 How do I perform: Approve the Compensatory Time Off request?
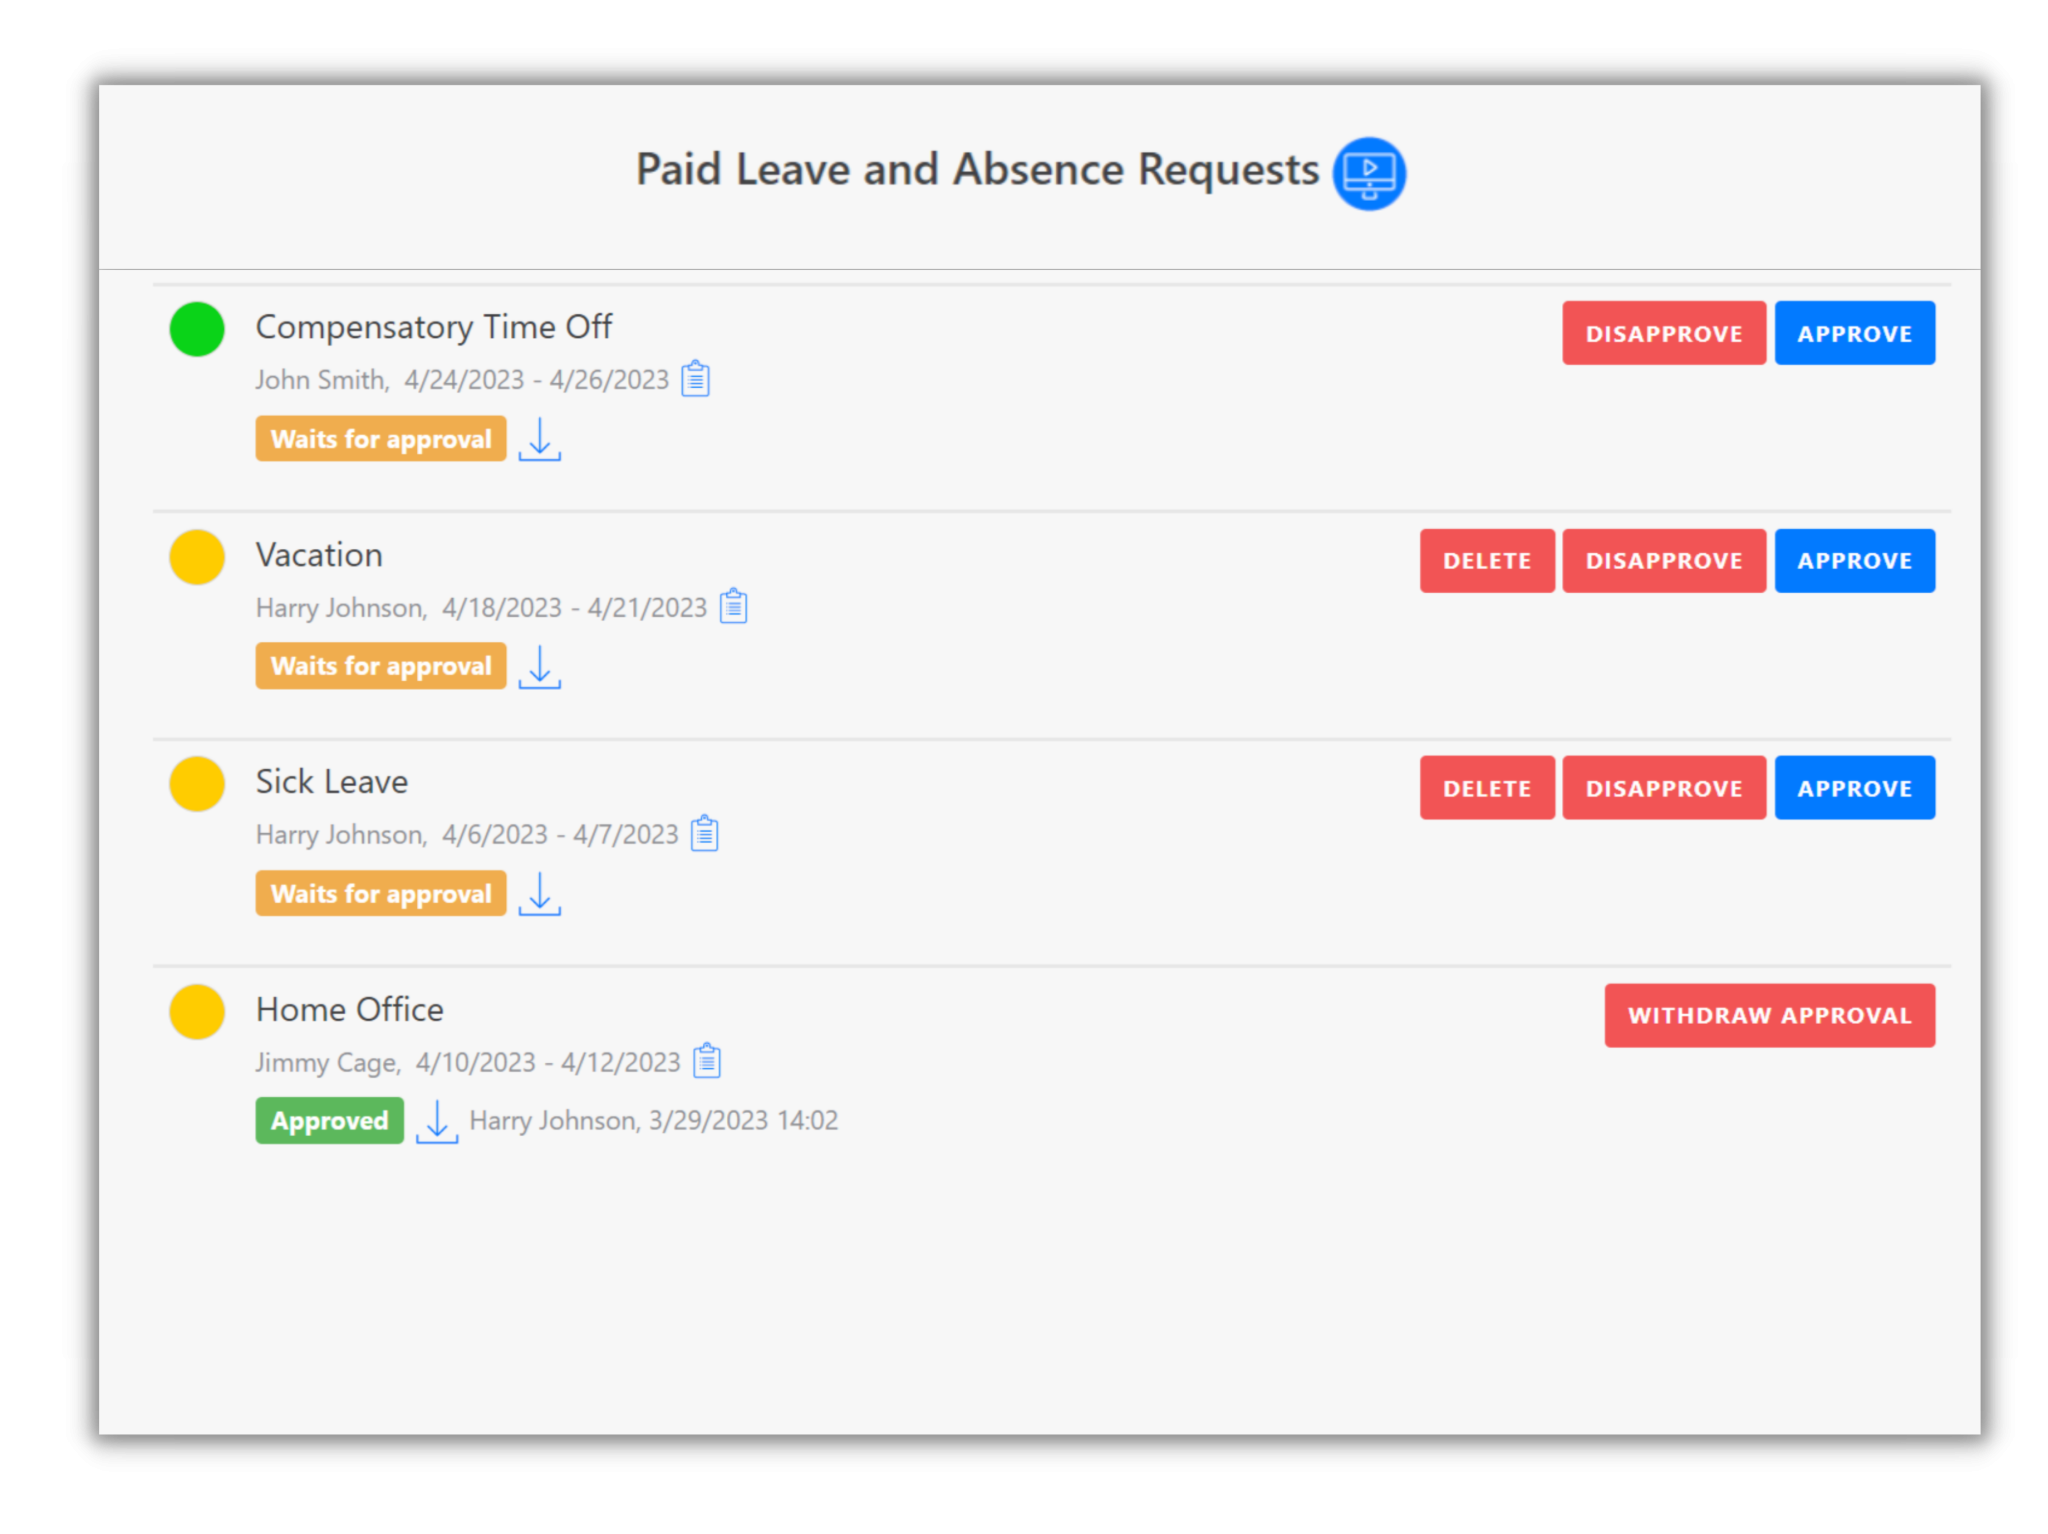coord(1855,332)
